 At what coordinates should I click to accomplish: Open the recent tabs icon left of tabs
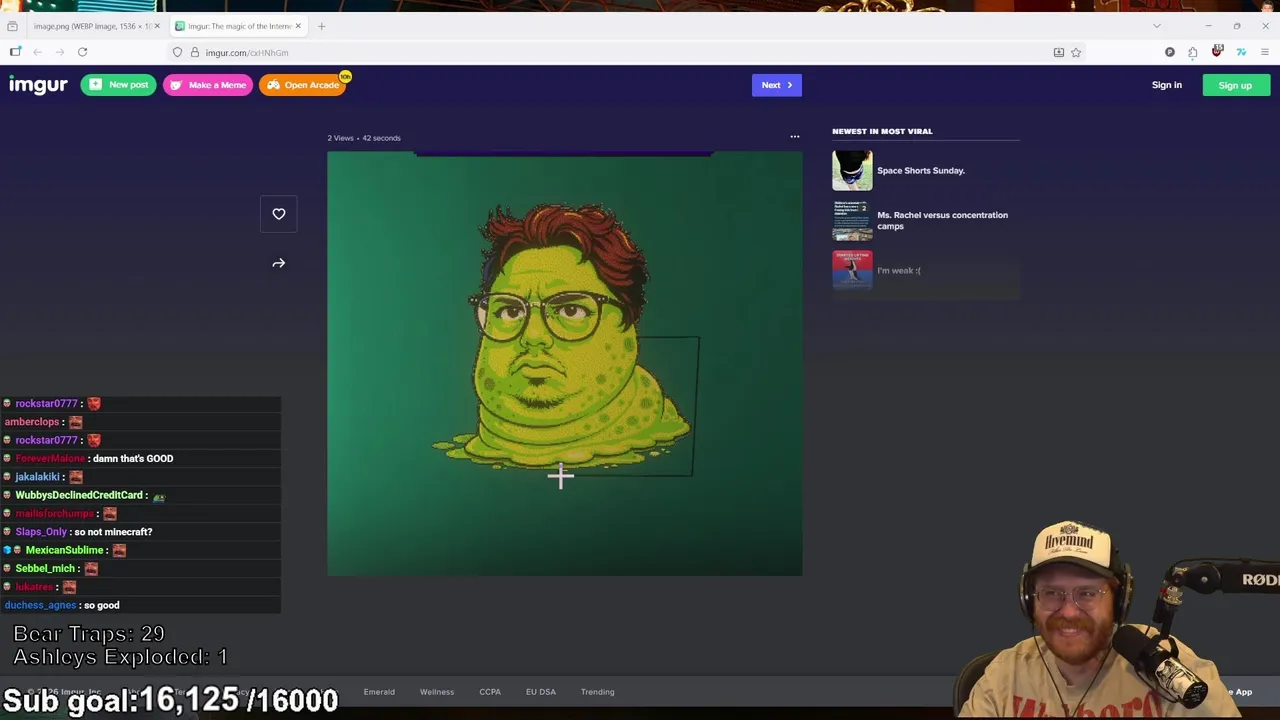point(12,26)
